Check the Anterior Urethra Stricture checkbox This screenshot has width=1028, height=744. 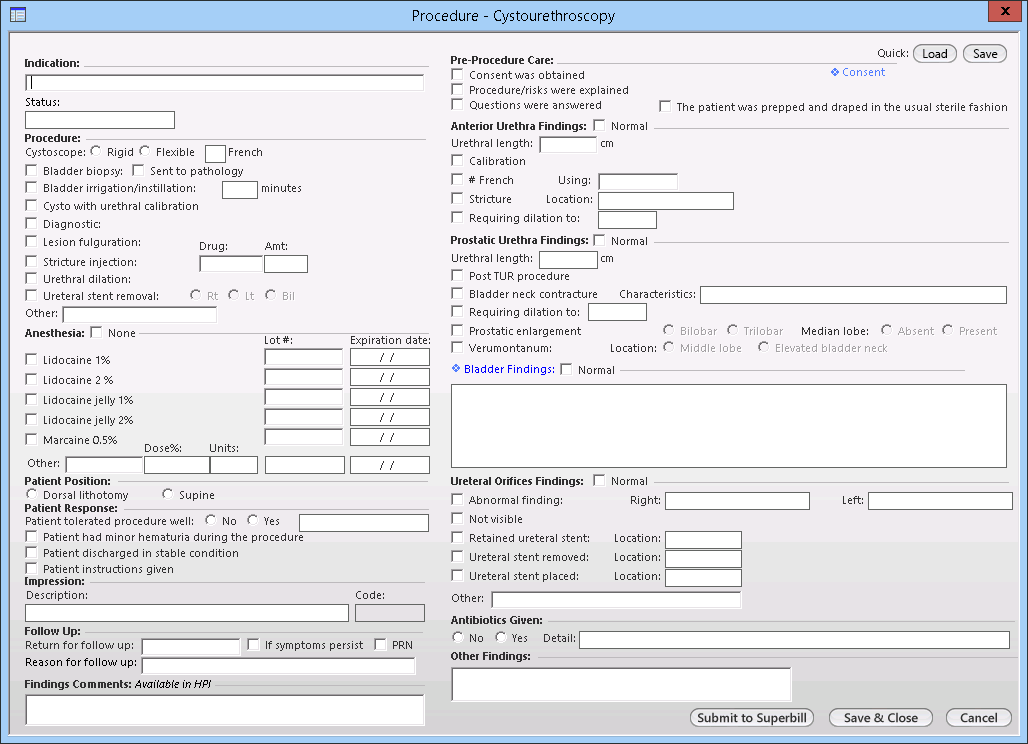point(457,198)
